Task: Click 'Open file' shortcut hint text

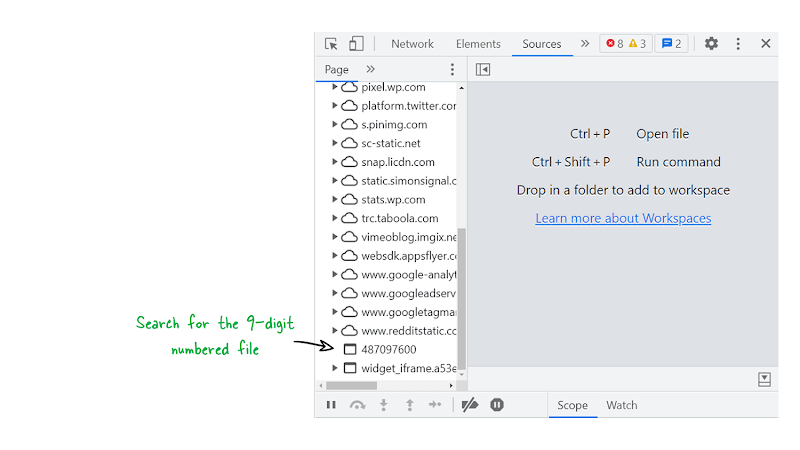Action: click(662, 134)
